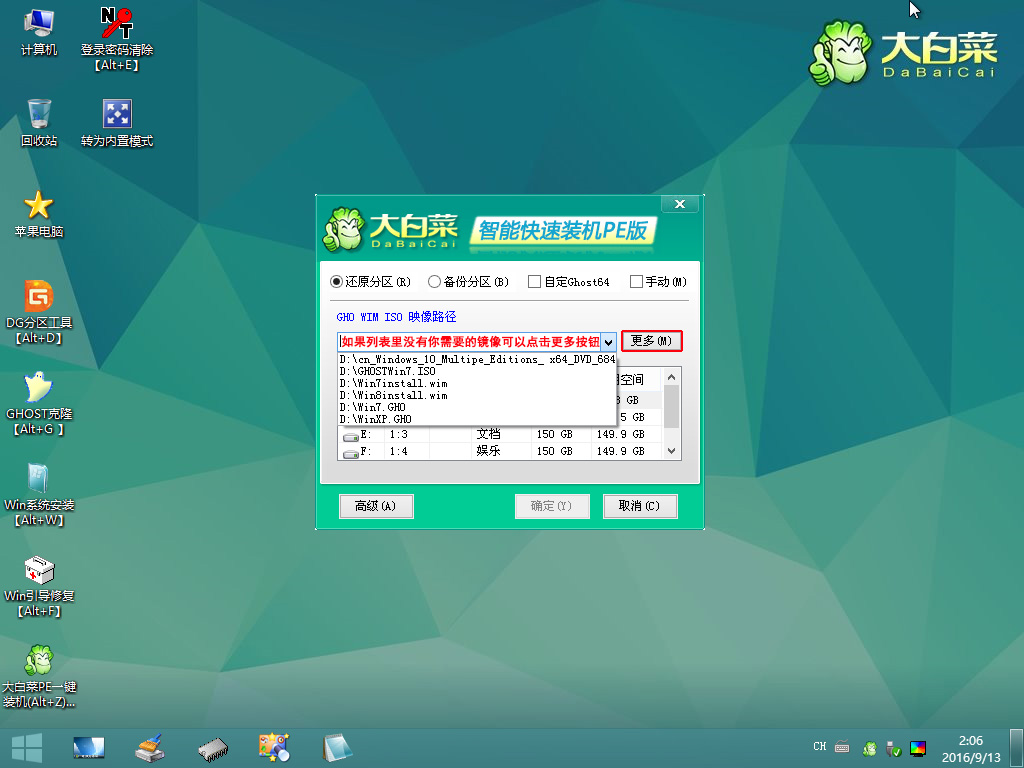Open the Win系统安装 desktop icon
The width and height of the screenshot is (1024, 768).
pyautogui.click(x=39, y=479)
